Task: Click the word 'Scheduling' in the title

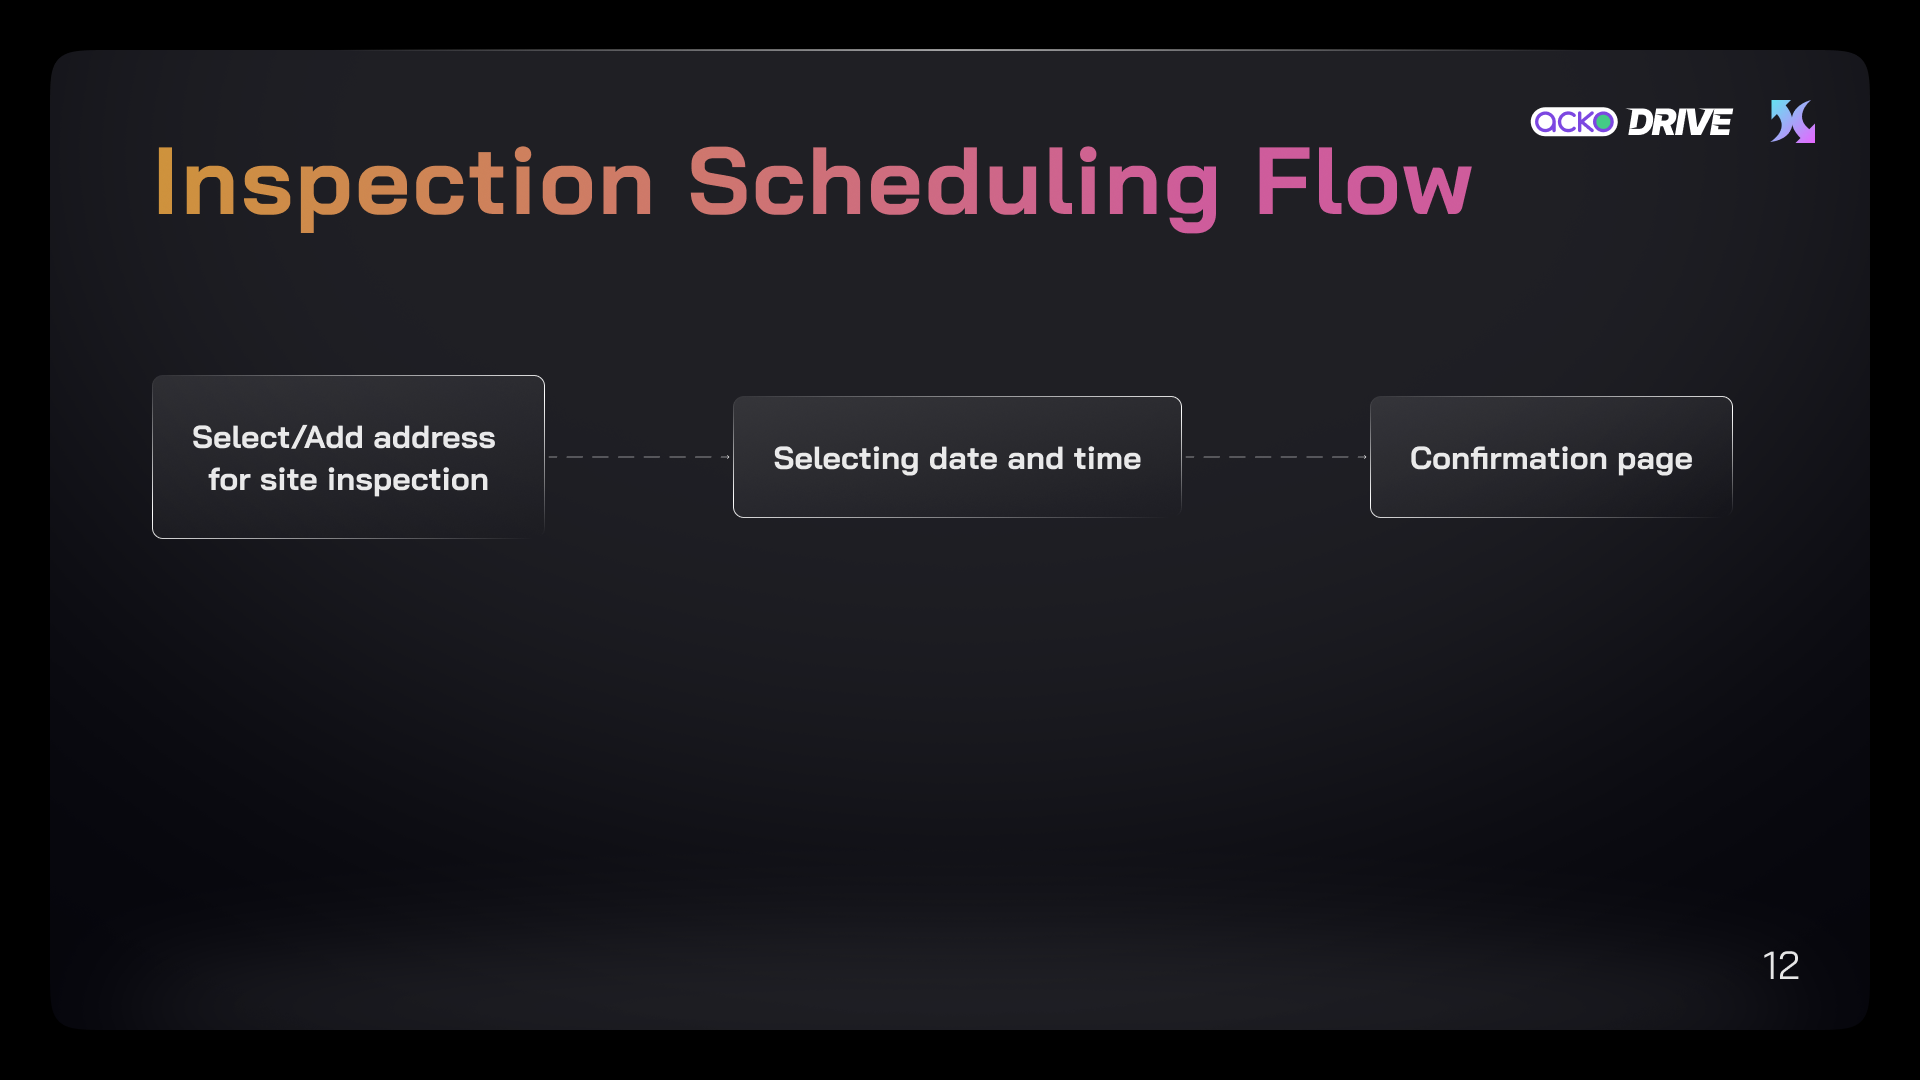Action: (954, 184)
